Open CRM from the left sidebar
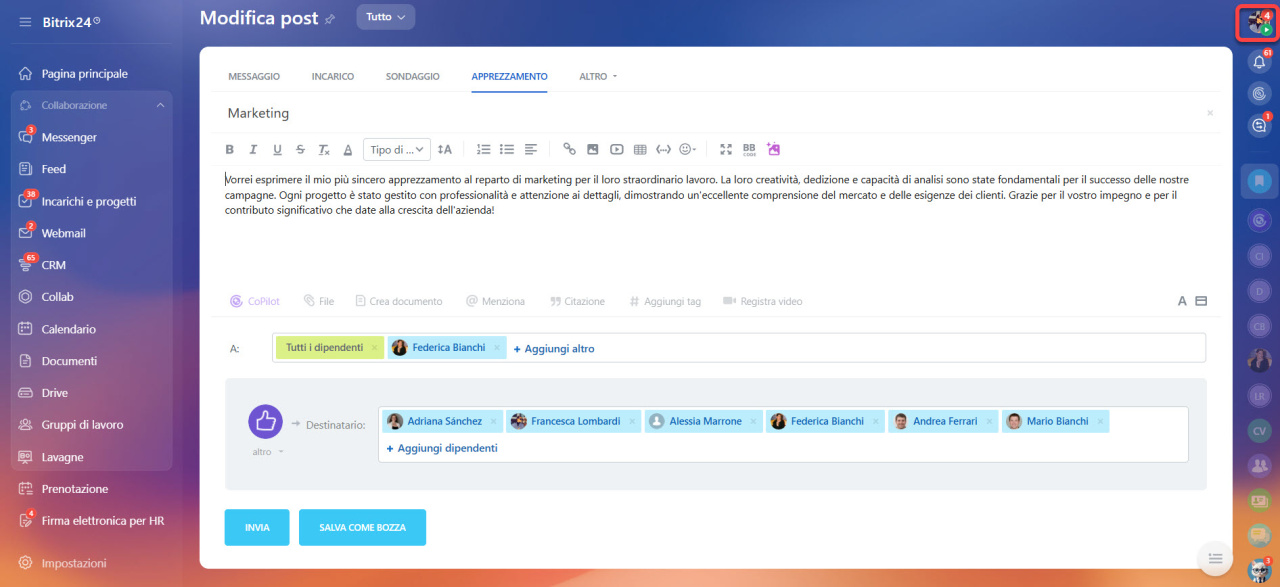This screenshot has height=587, width=1280. [x=53, y=265]
